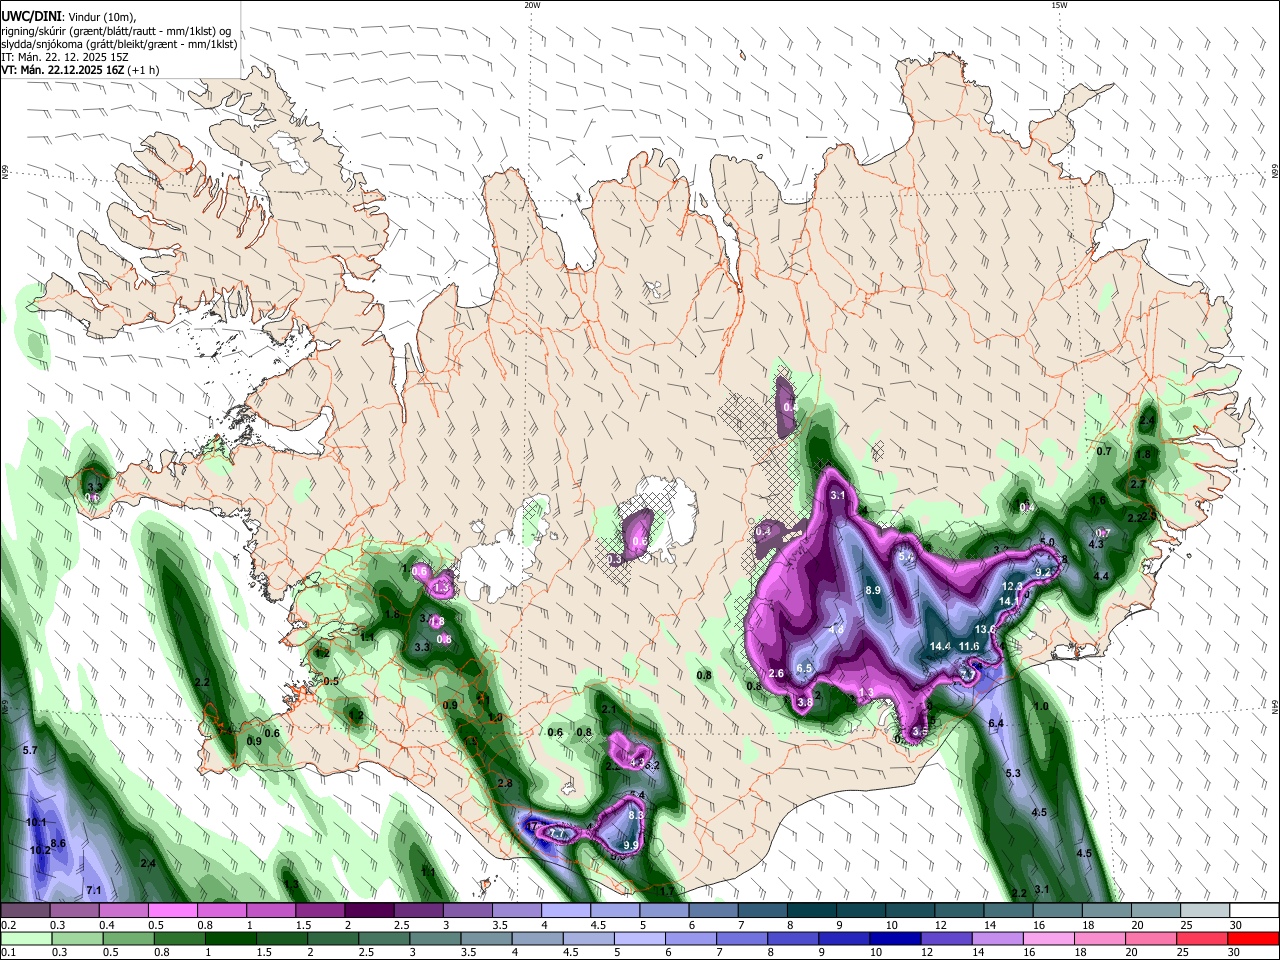Select dark purple snow swatch between 2 and 2.5
Screen dimensions: 1280x960
coord(369,910)
